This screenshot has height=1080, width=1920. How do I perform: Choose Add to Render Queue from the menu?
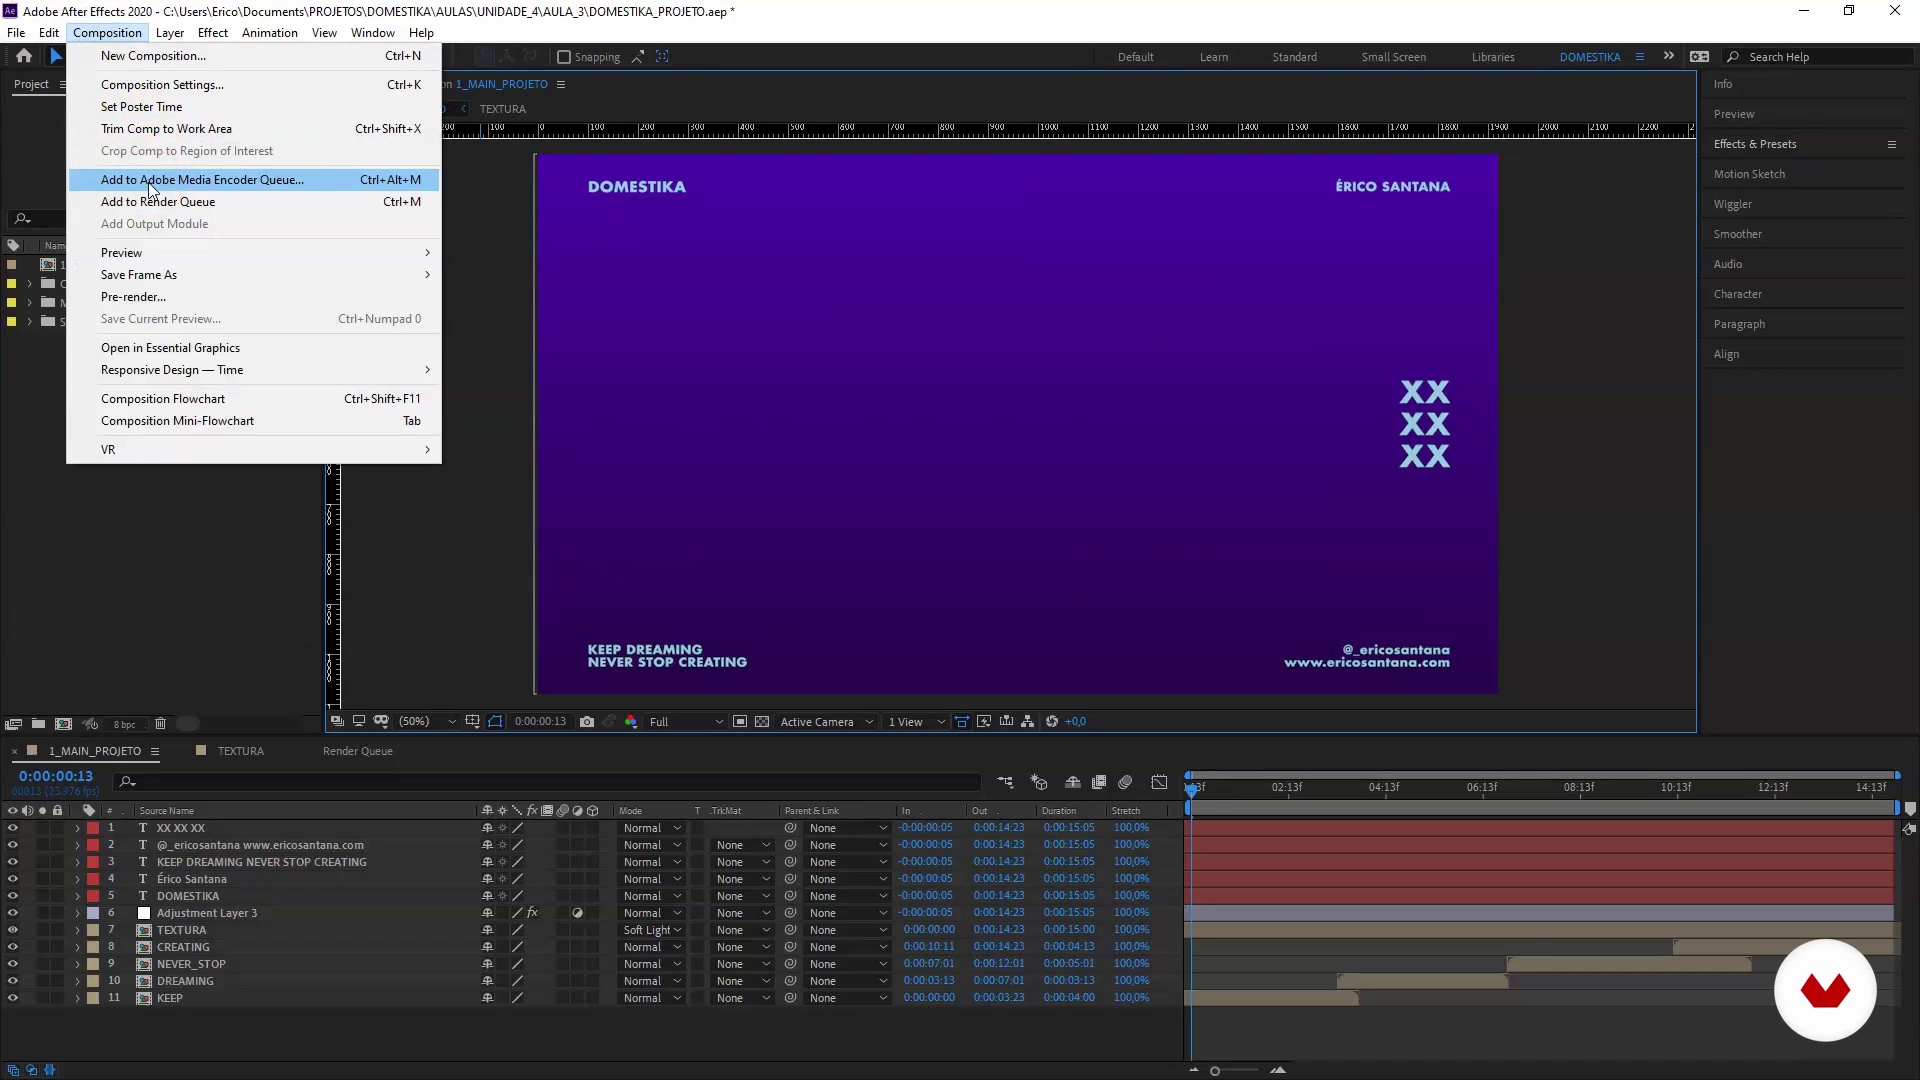(x=158, y=202)
